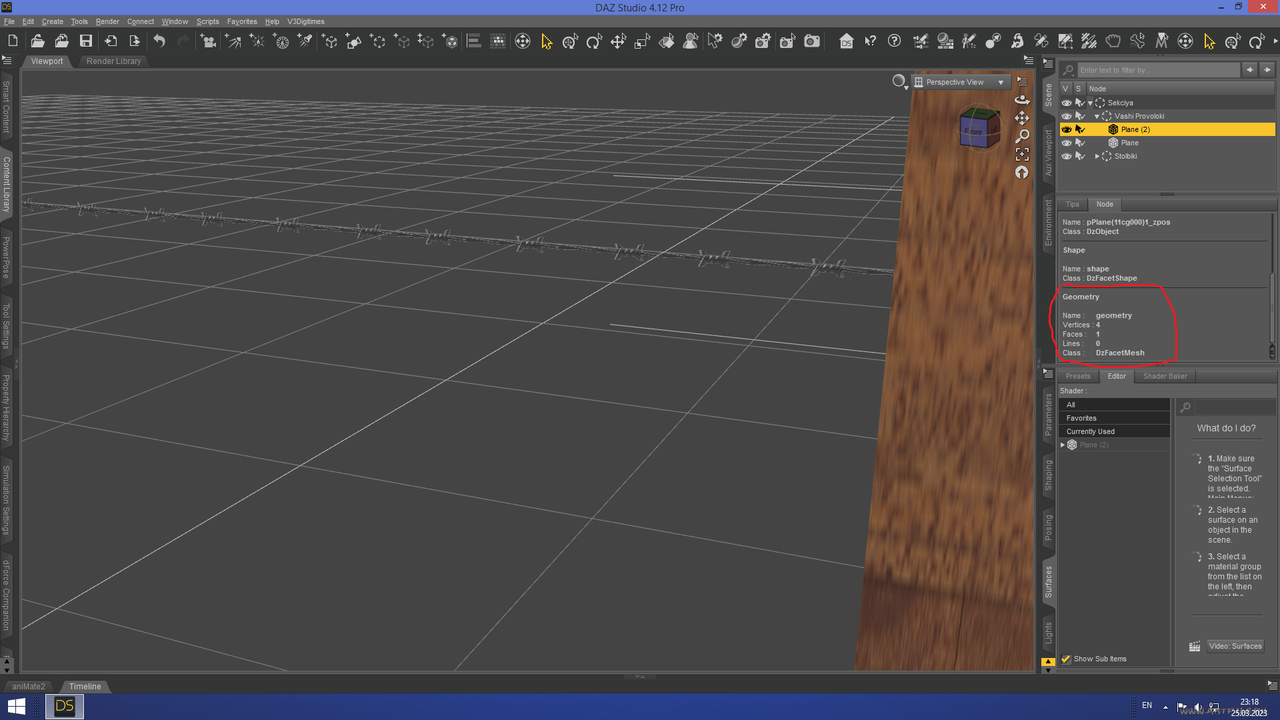The width and height of the screenshot is (1280, 720).
Task: Render the scene with camera icon
Action: tap(812, 41)
